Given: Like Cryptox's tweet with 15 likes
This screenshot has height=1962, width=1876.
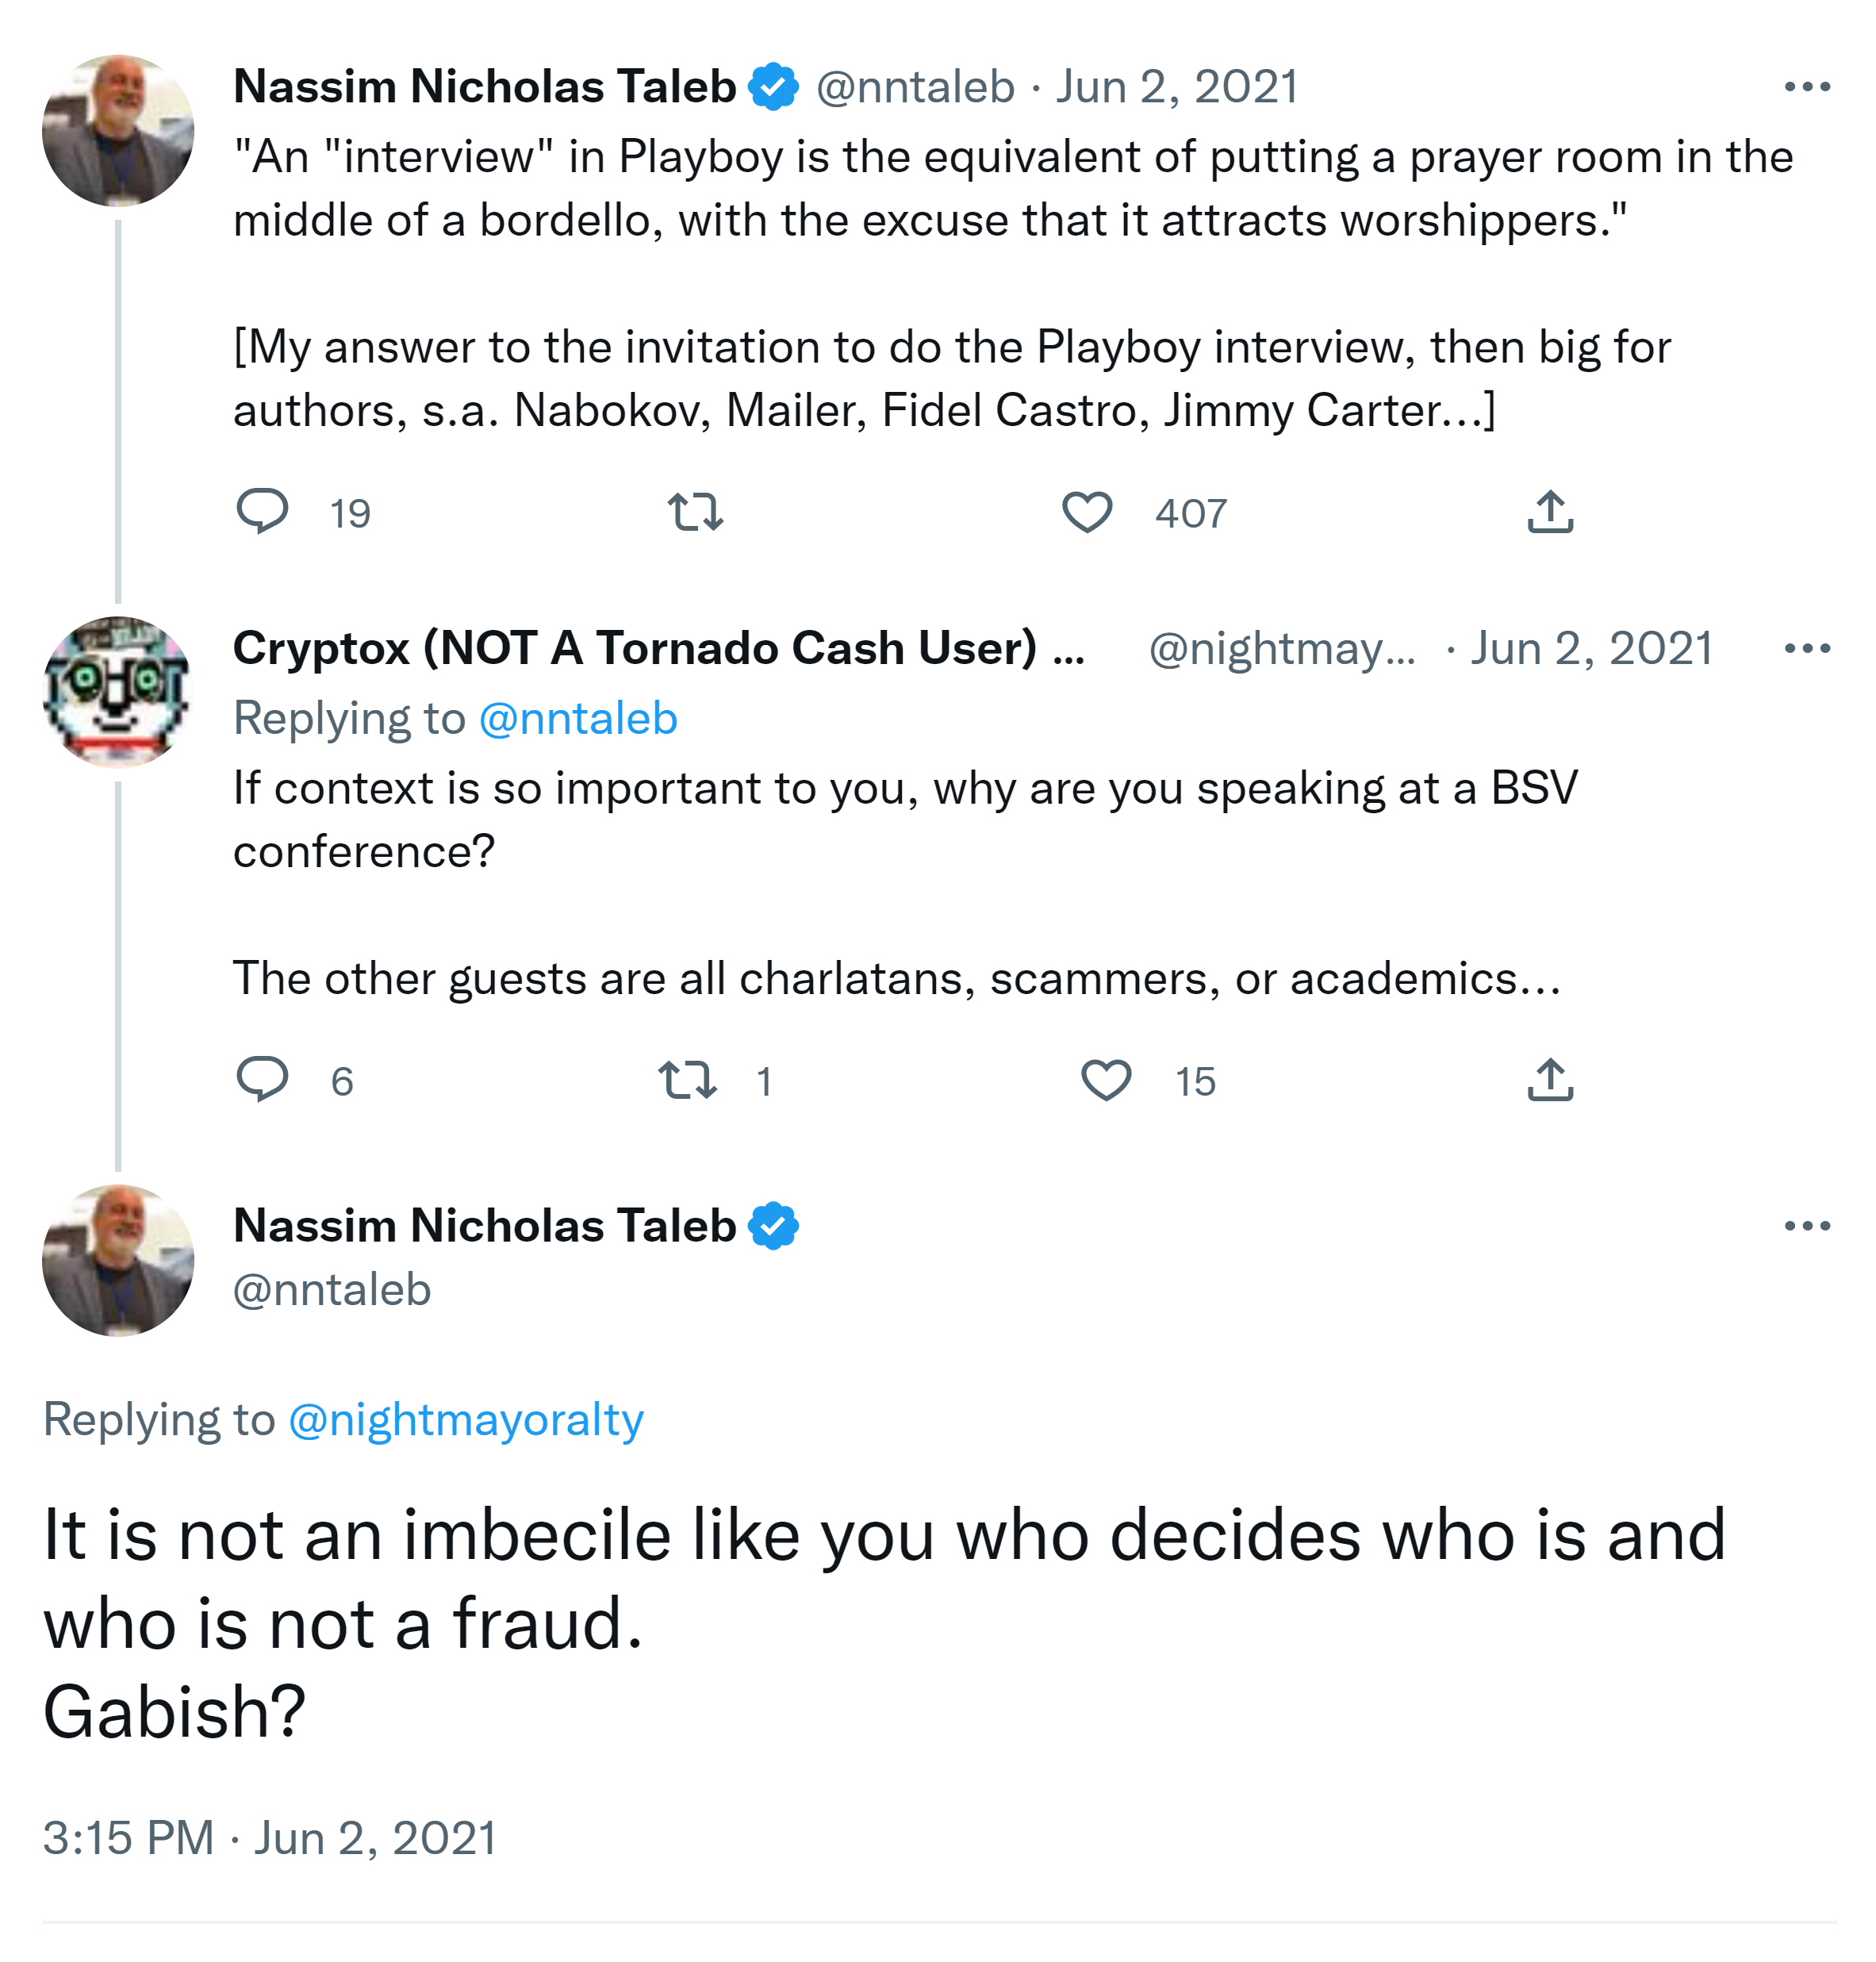Looking at the screenshot, I should coord(1106,1080).
